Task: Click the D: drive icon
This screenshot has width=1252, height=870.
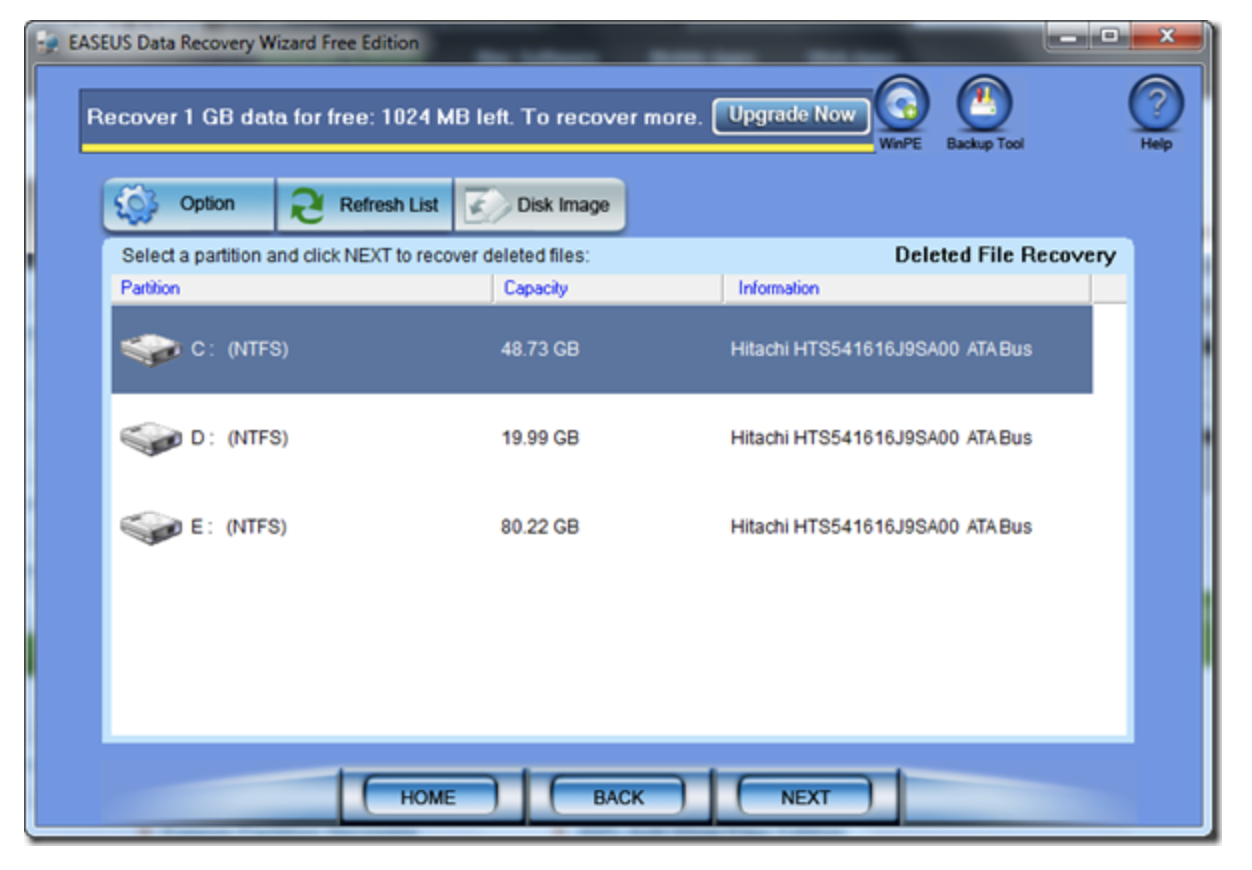Action: point(150,438)
